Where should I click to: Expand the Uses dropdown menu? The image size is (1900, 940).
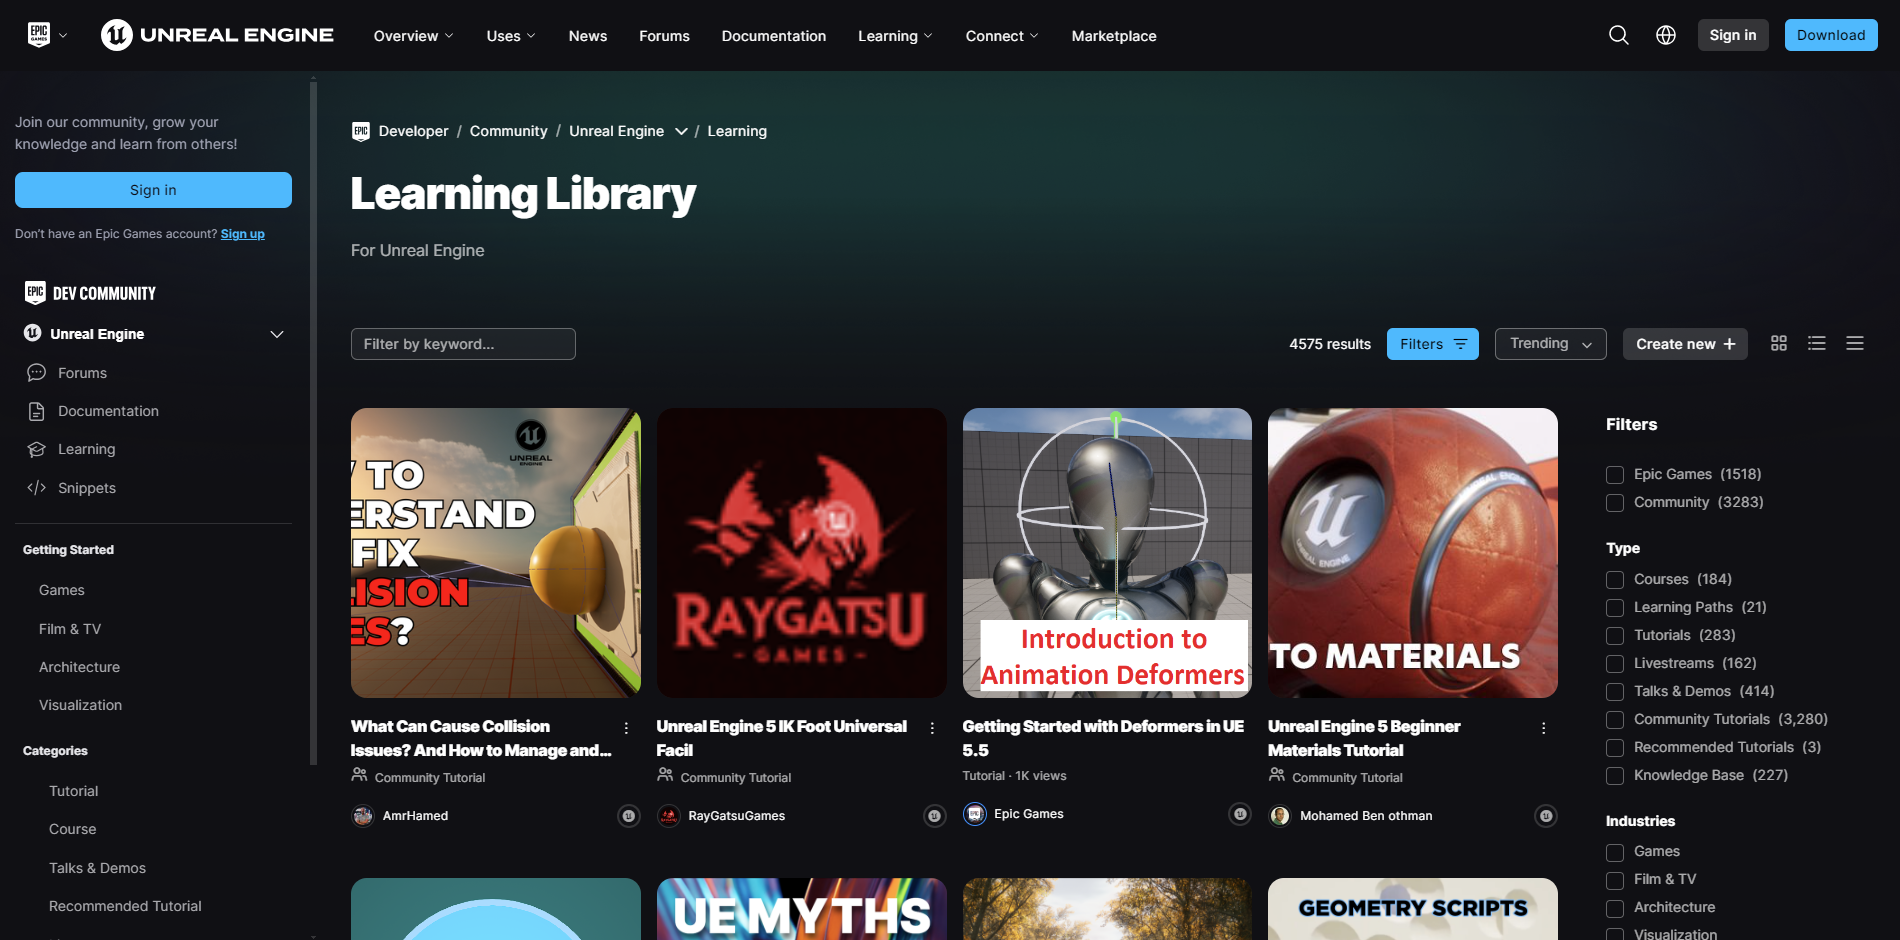coord(511,36)
